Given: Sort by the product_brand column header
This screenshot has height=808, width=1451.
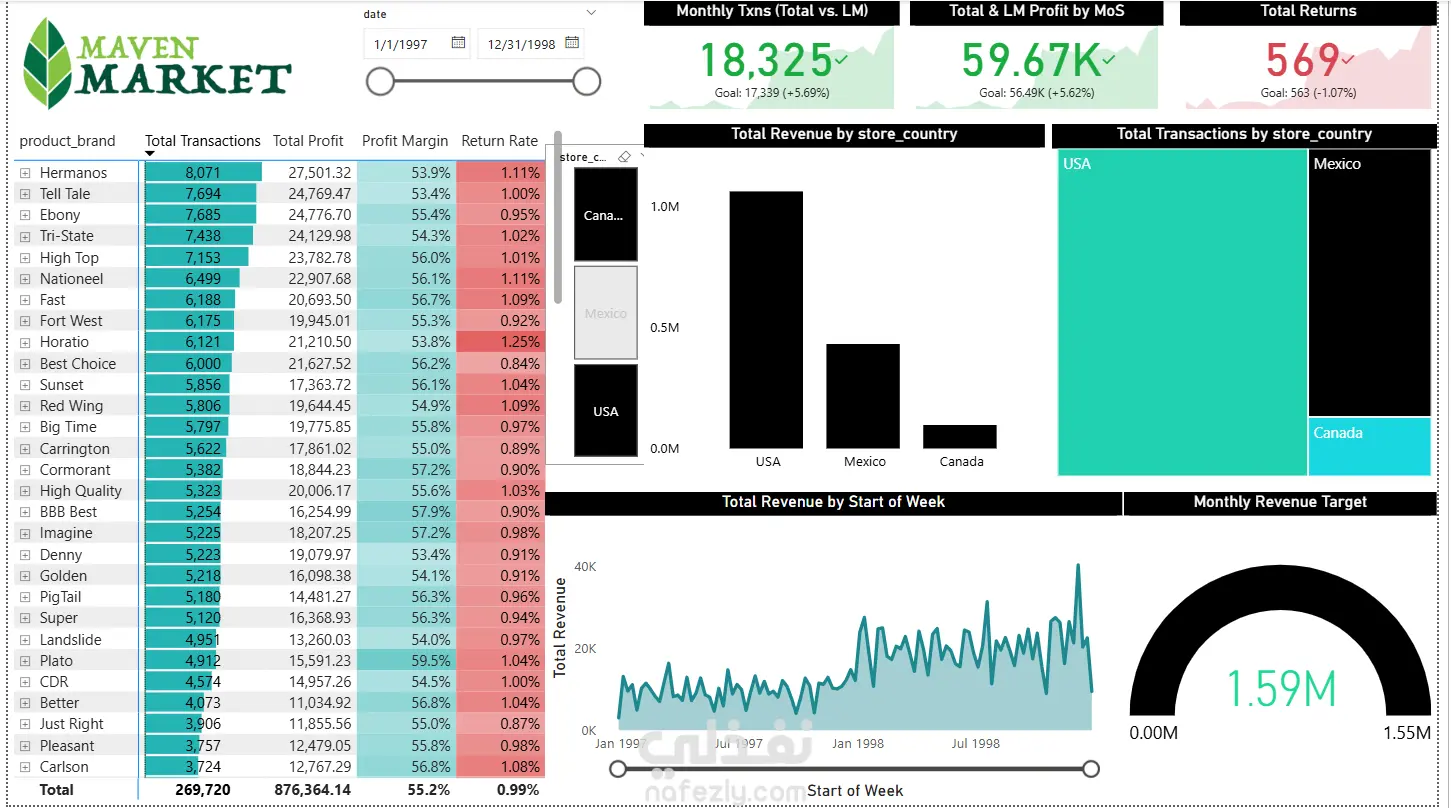Looking at the screenshot, I should tap(68, 141).
